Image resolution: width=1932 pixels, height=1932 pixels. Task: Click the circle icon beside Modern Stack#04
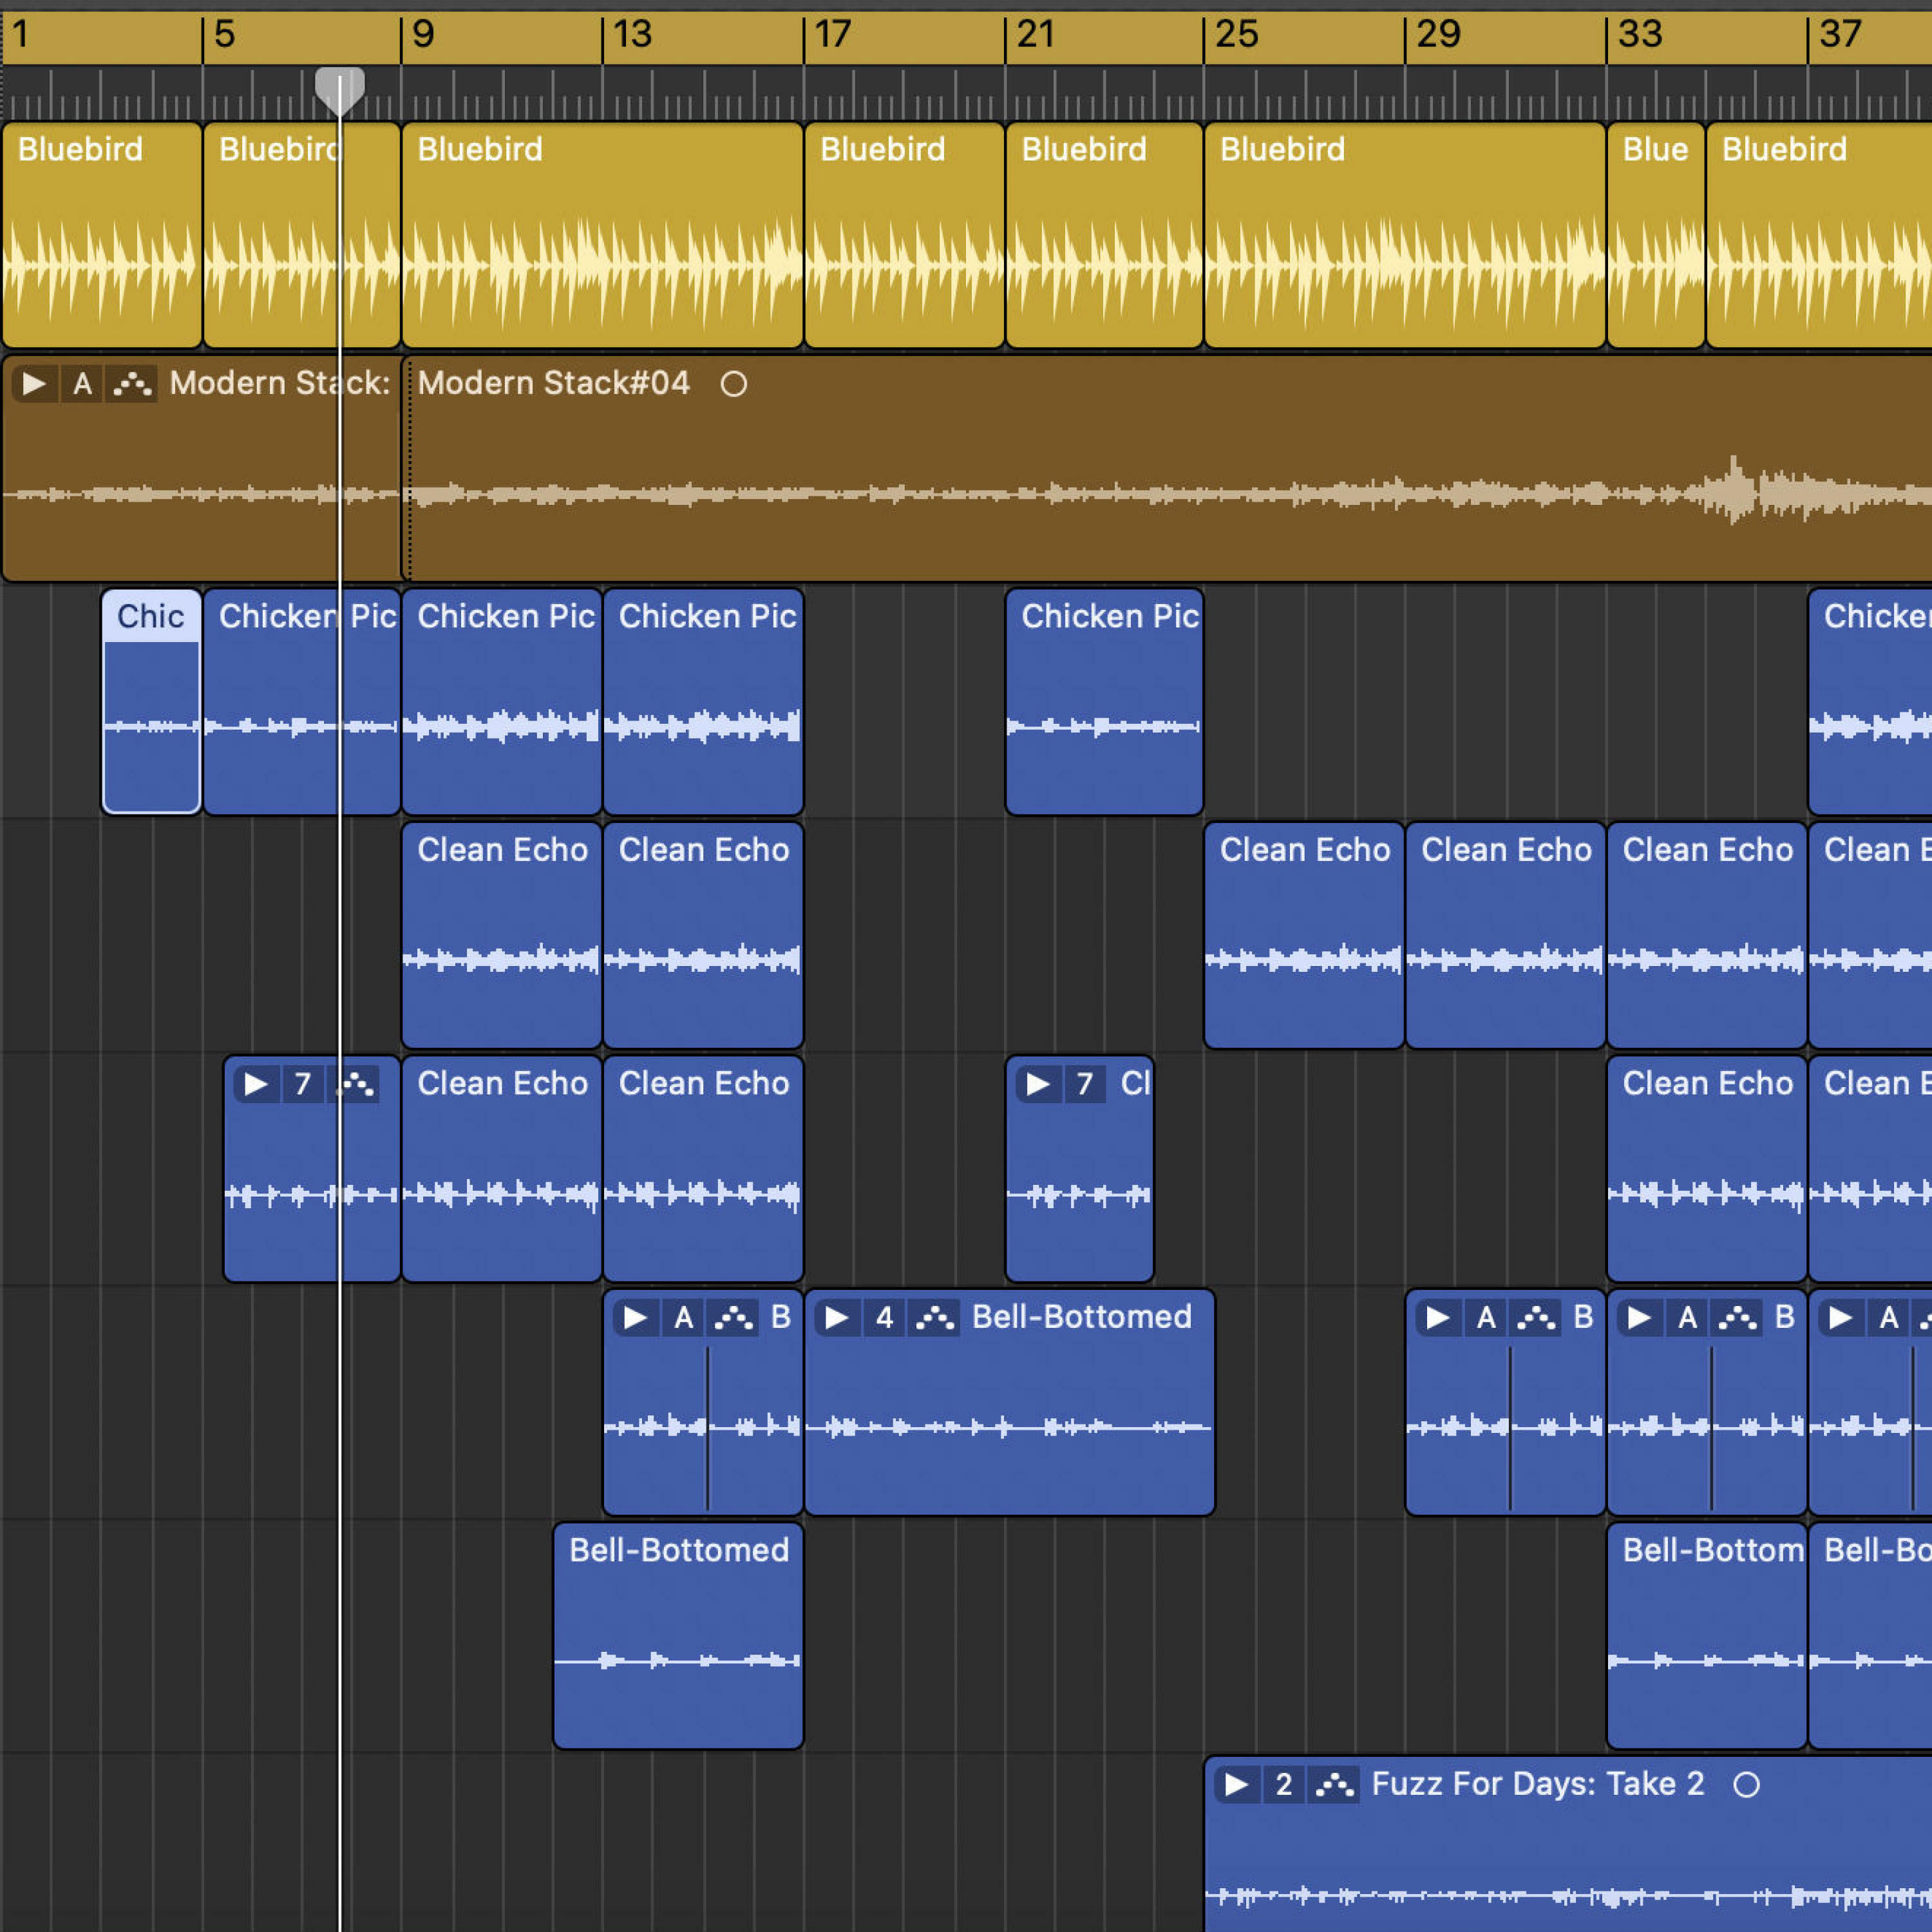point(734,384)
